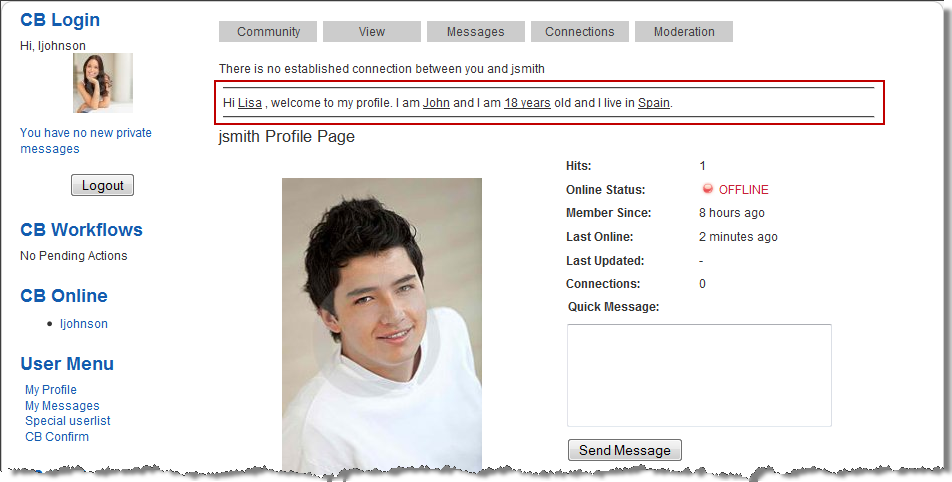Click the underlined name Lisa
The width and height of the screenshot is (952, 482).
coord(250,103)
